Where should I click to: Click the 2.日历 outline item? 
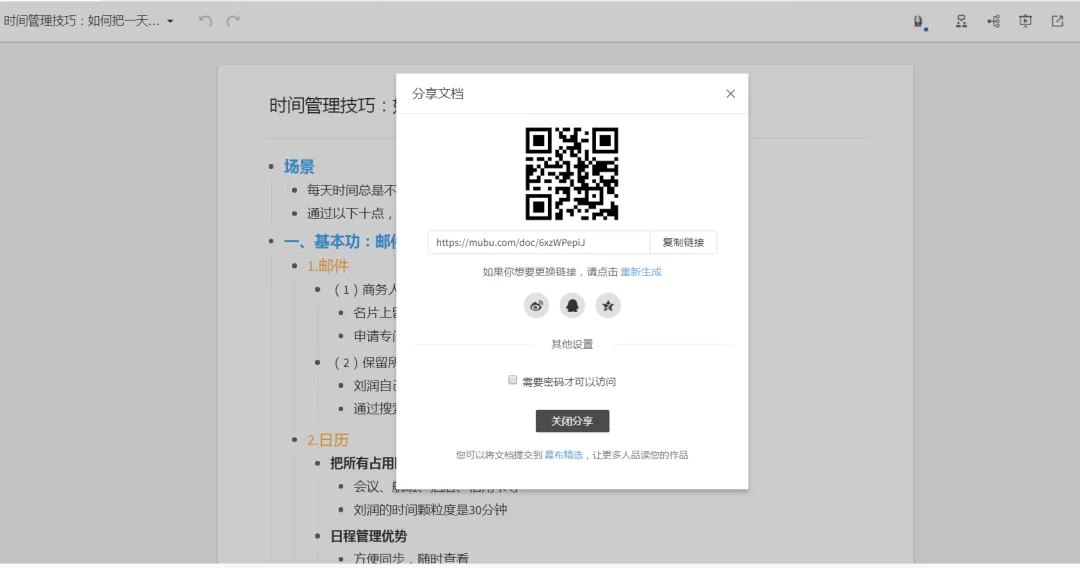328,440
